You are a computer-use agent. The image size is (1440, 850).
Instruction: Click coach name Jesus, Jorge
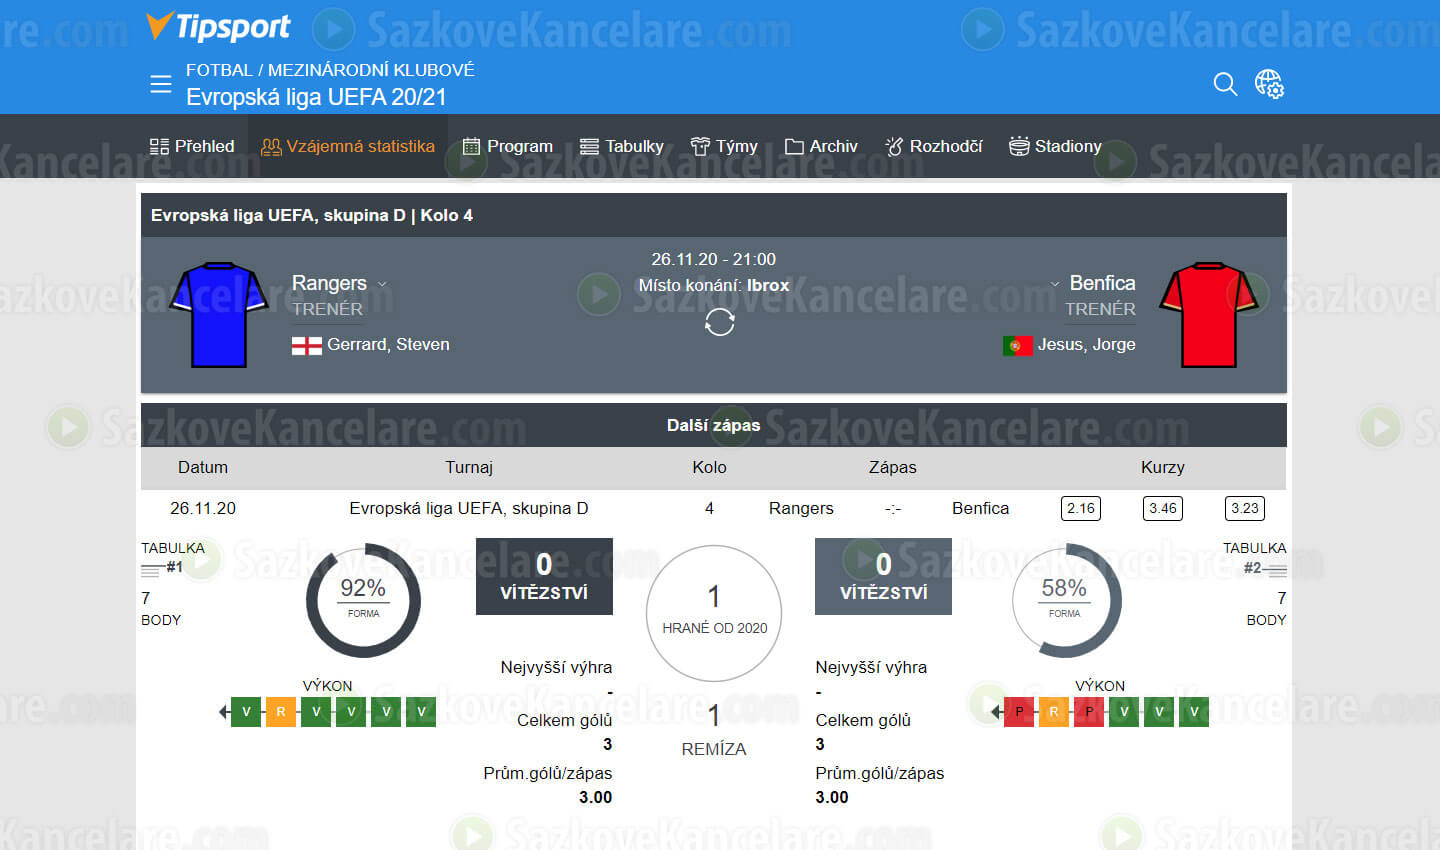click(x=1086, y=344)
